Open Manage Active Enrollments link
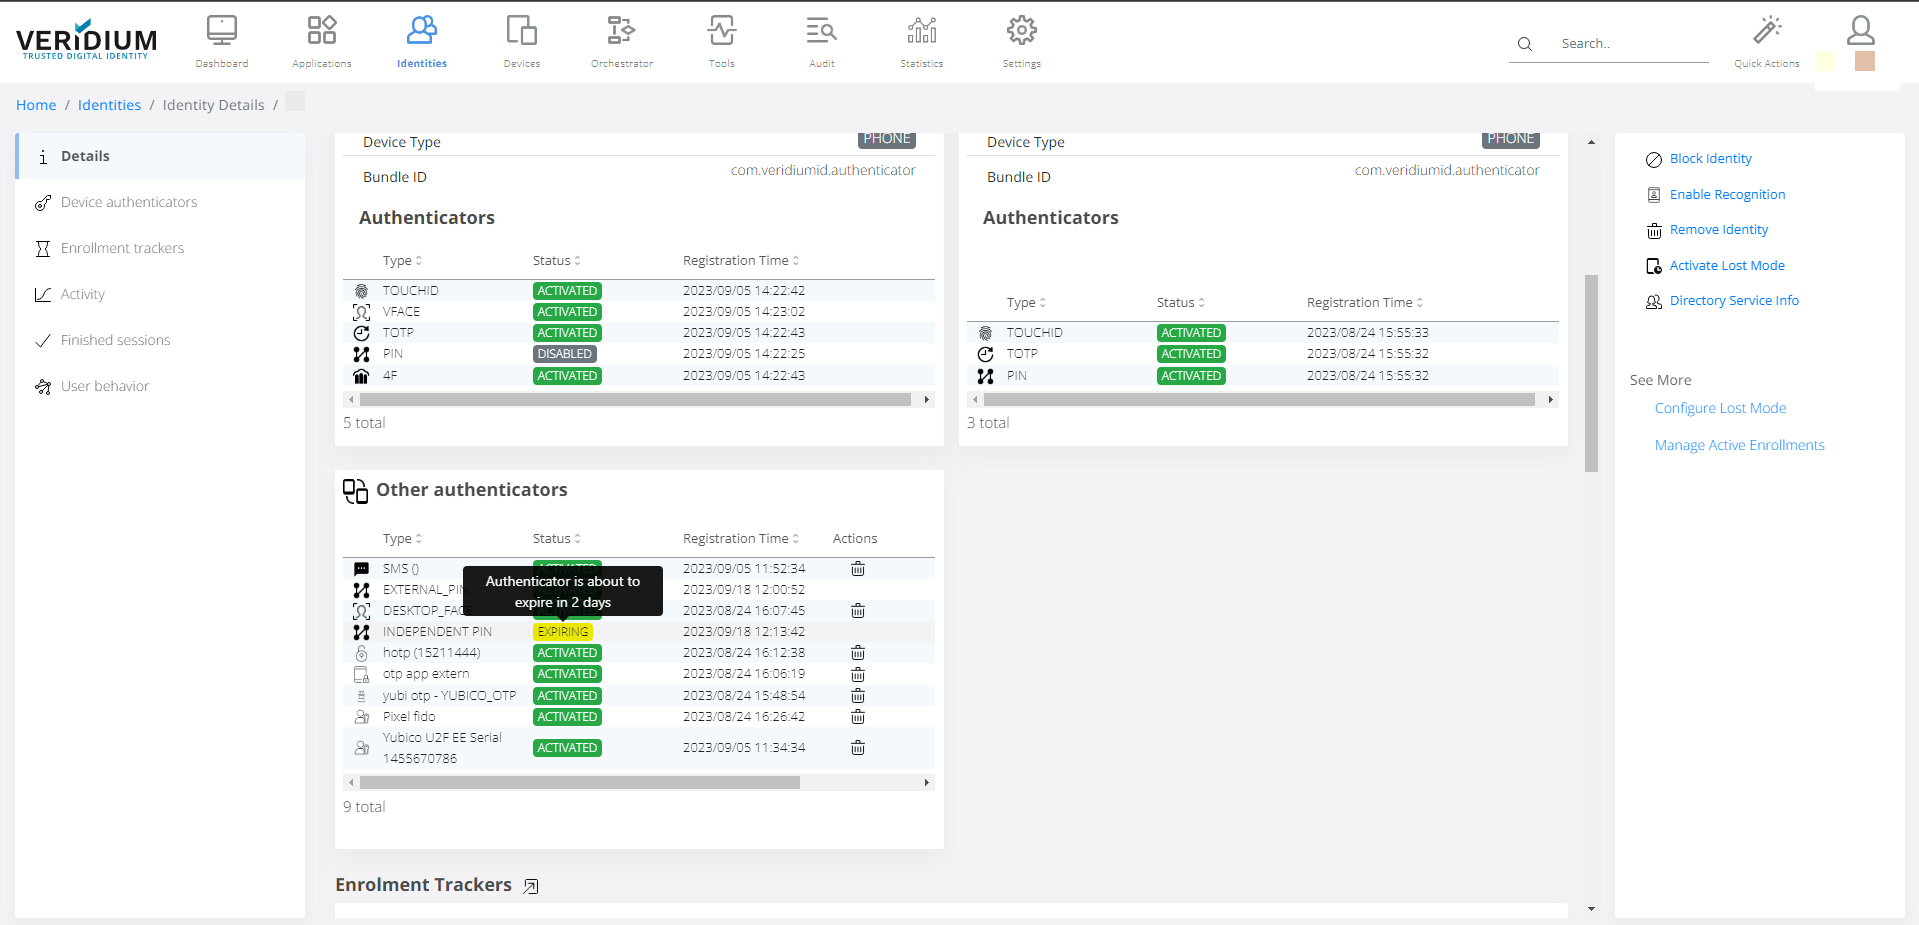Viewport: 1919px width, 925px height. (1739, 445)
